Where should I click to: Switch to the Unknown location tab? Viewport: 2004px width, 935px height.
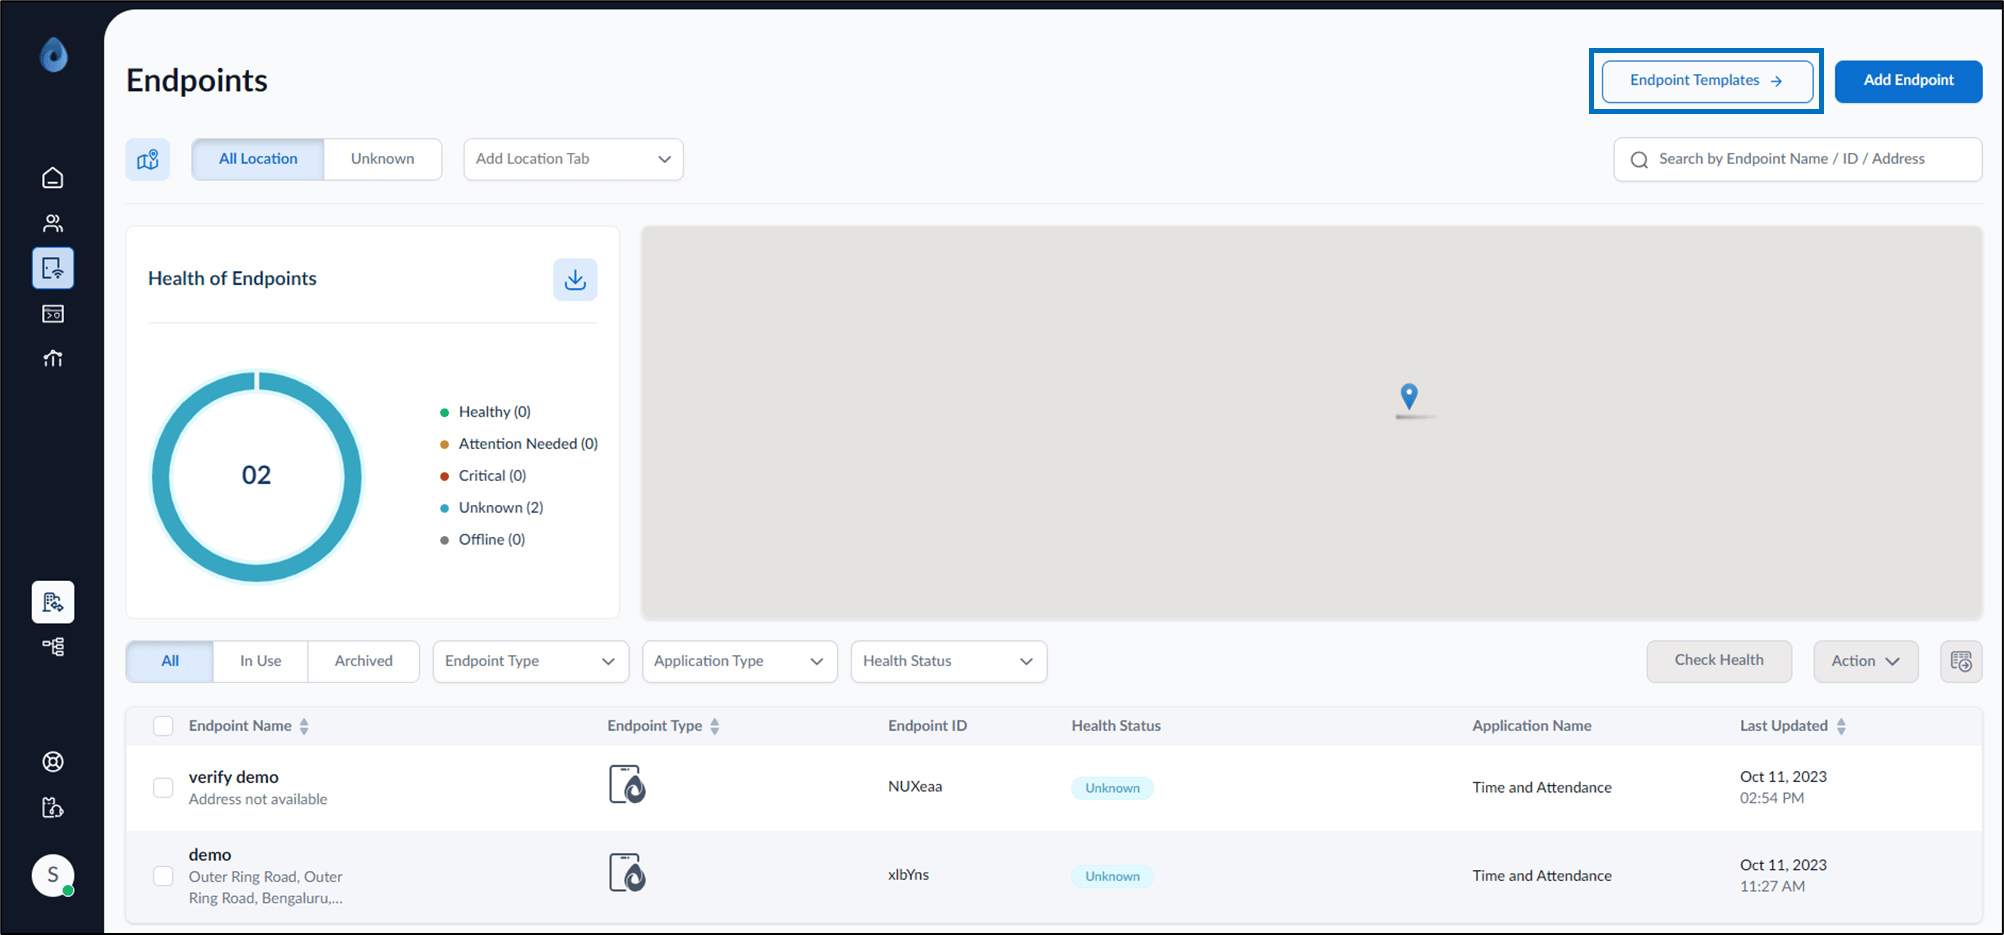click(382, 159)
